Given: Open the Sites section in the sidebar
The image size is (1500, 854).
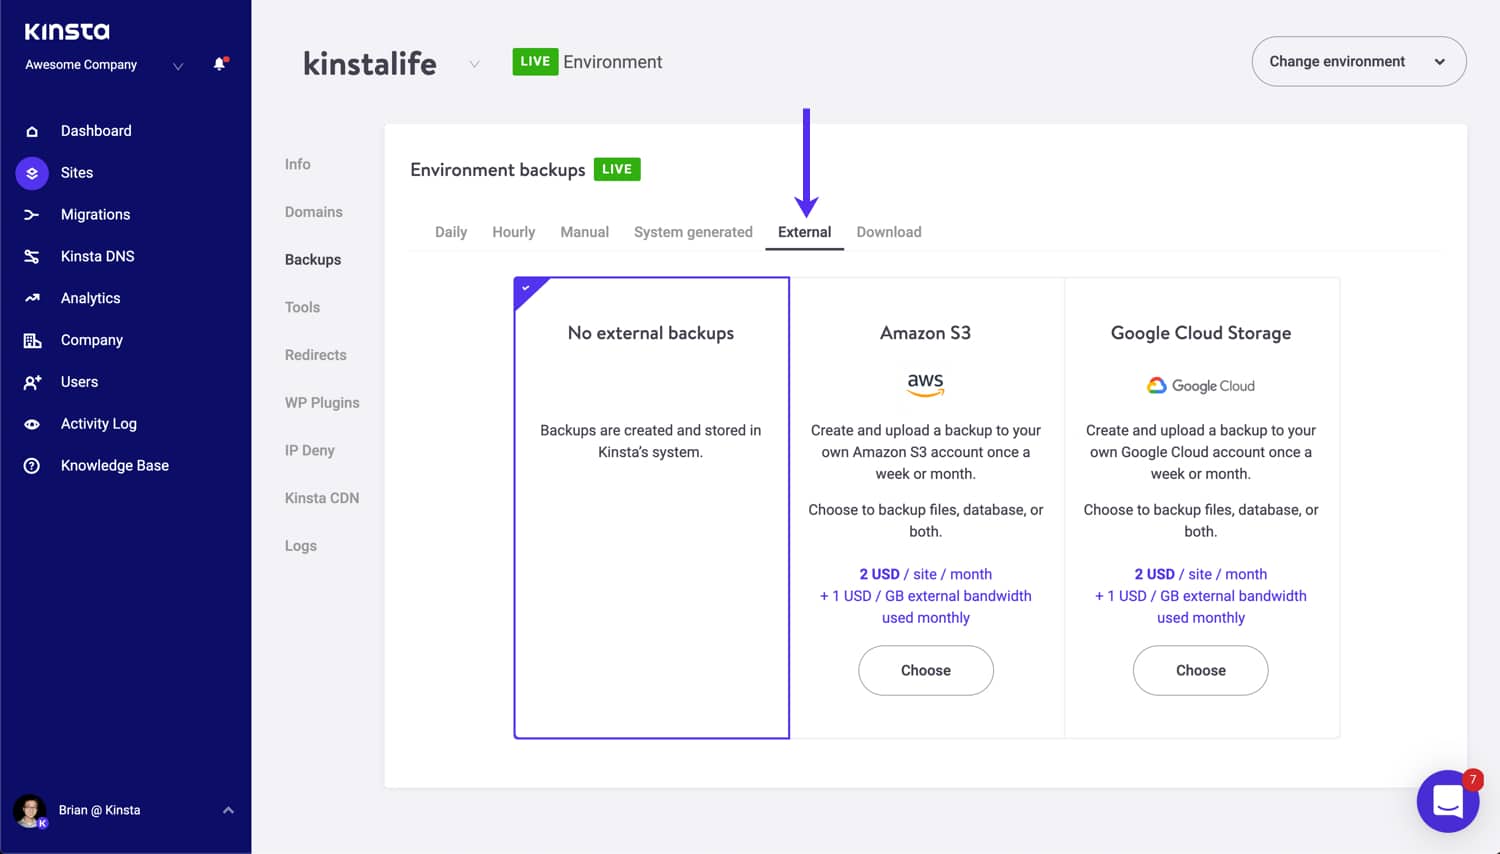Looking at the screenshot, I should pos(31,172).
